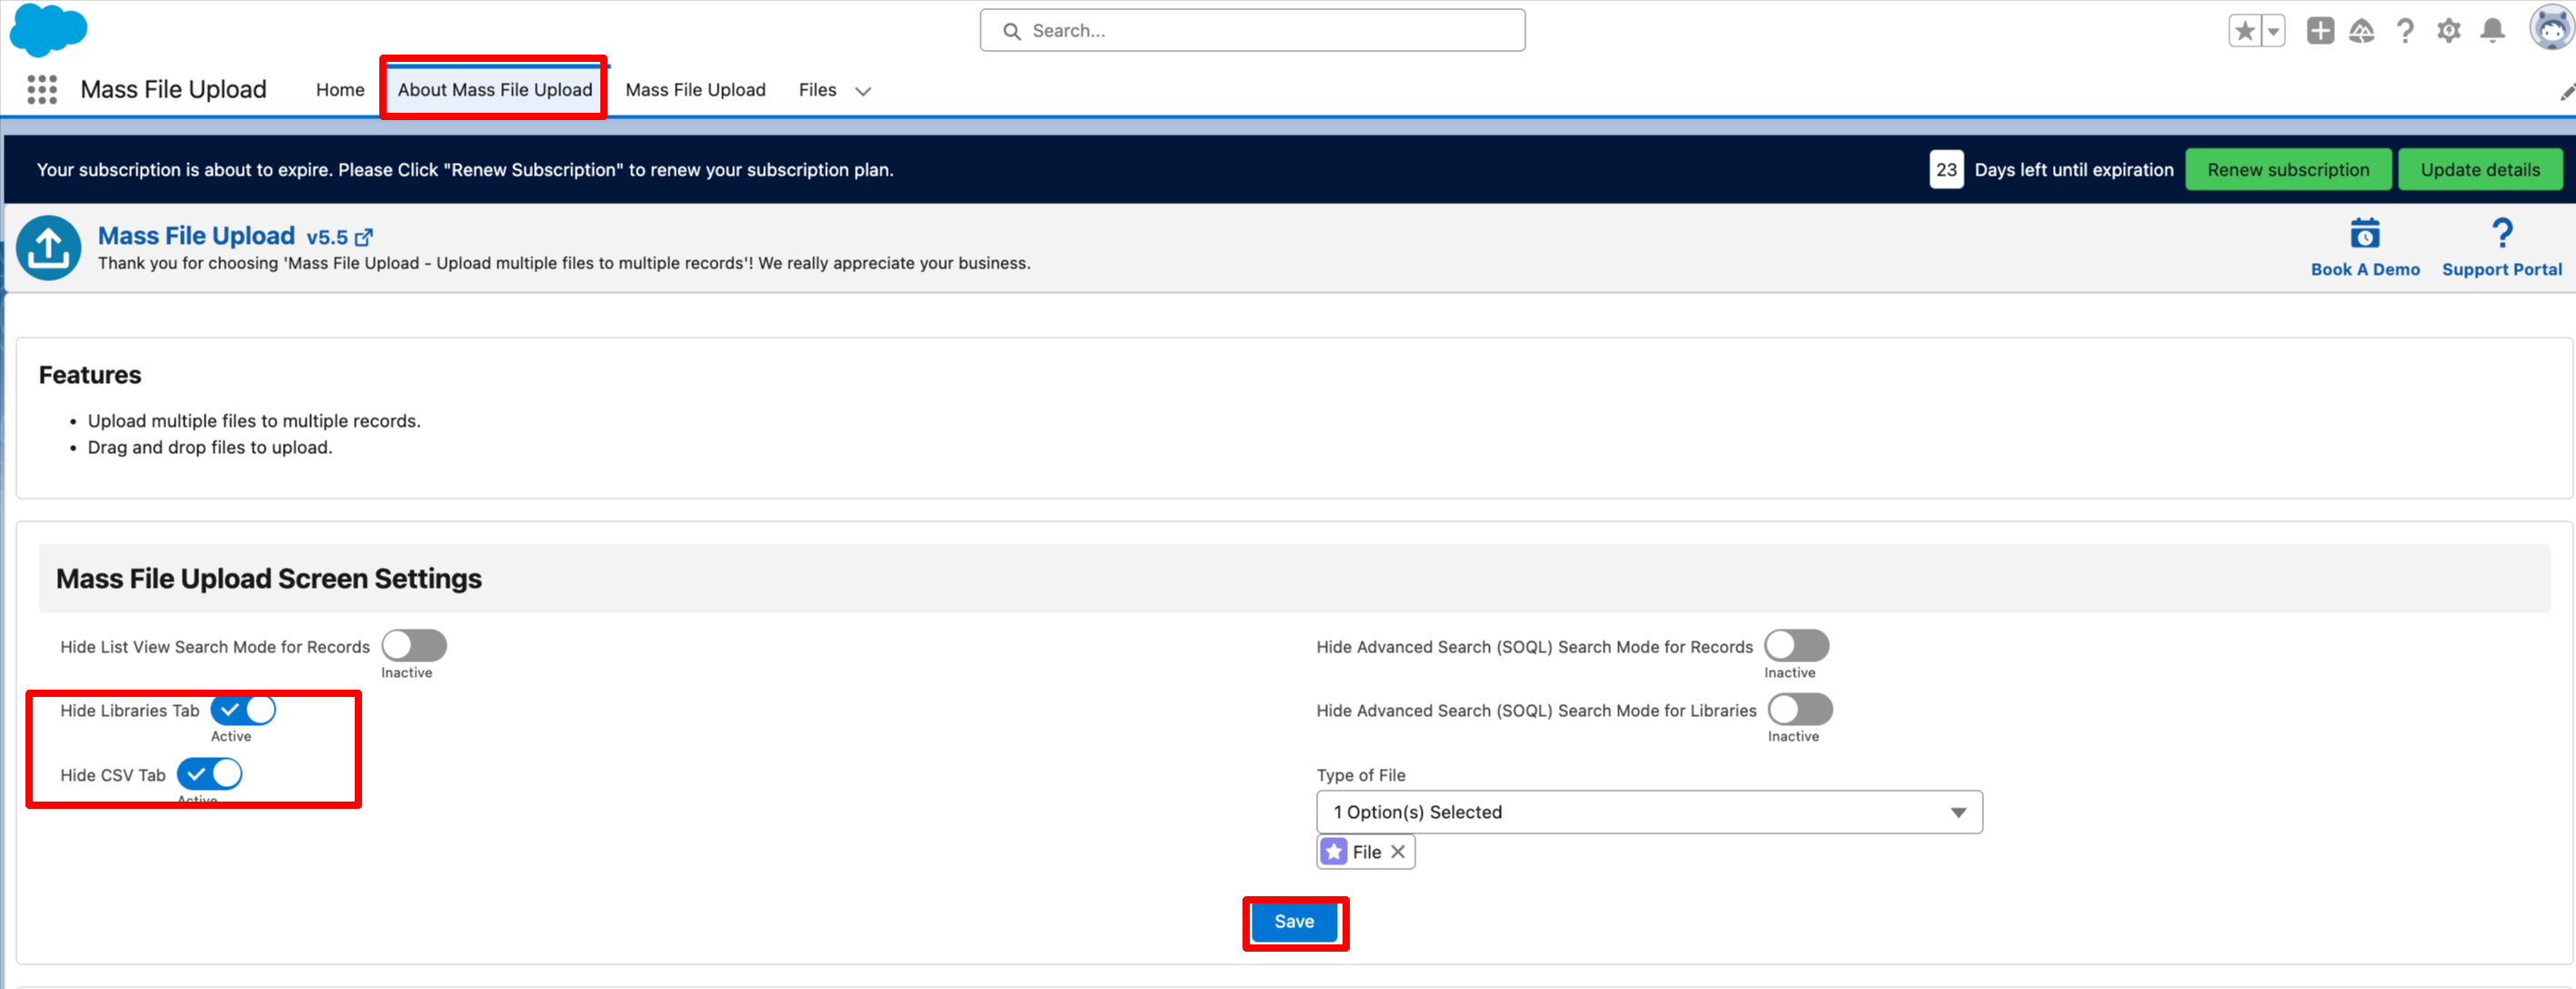
Task: Switch to the Mass File Upload tab
Action: pos(695,90)
